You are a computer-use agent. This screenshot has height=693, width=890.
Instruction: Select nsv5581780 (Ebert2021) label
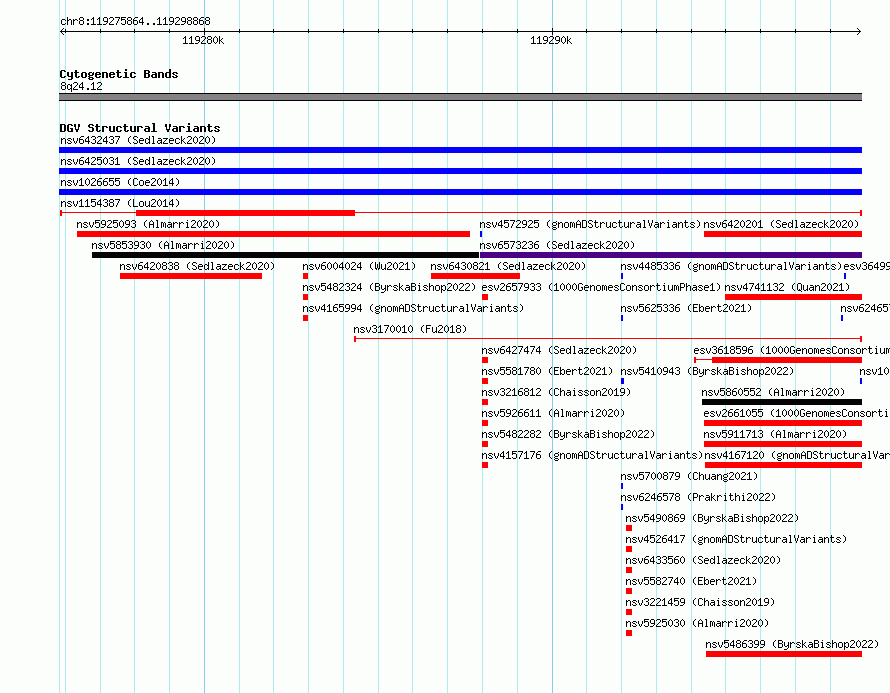coord(547,371)
